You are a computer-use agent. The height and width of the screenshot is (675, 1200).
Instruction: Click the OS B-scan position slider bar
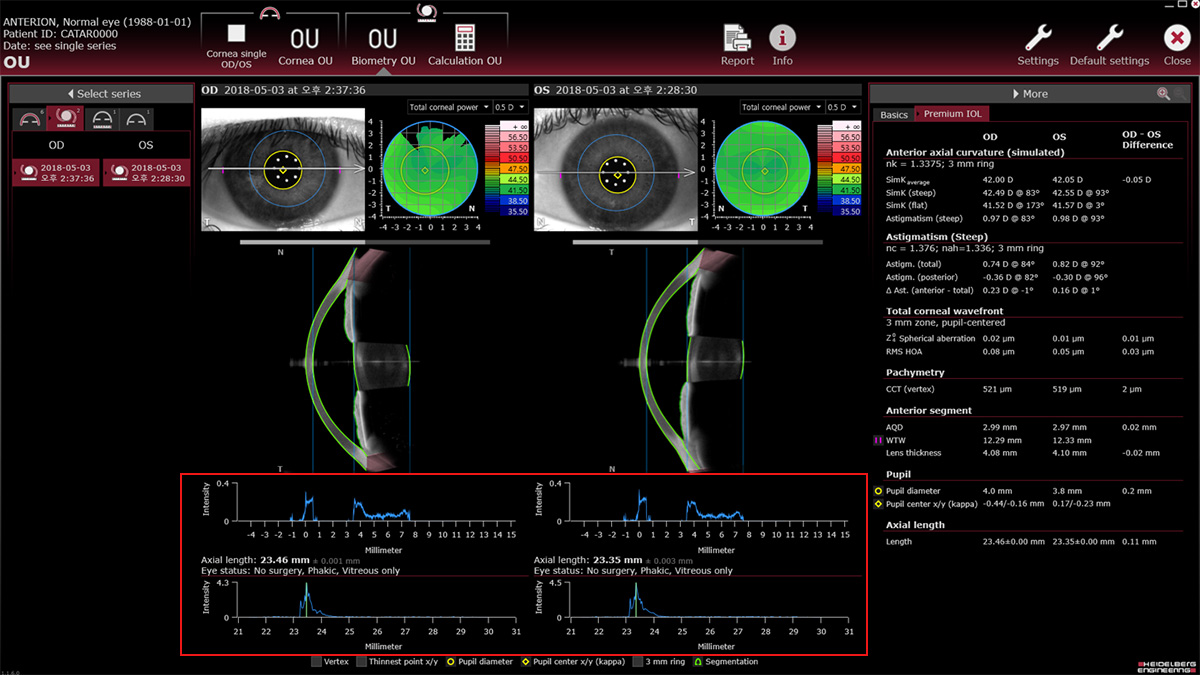click(x=698, y=242)
